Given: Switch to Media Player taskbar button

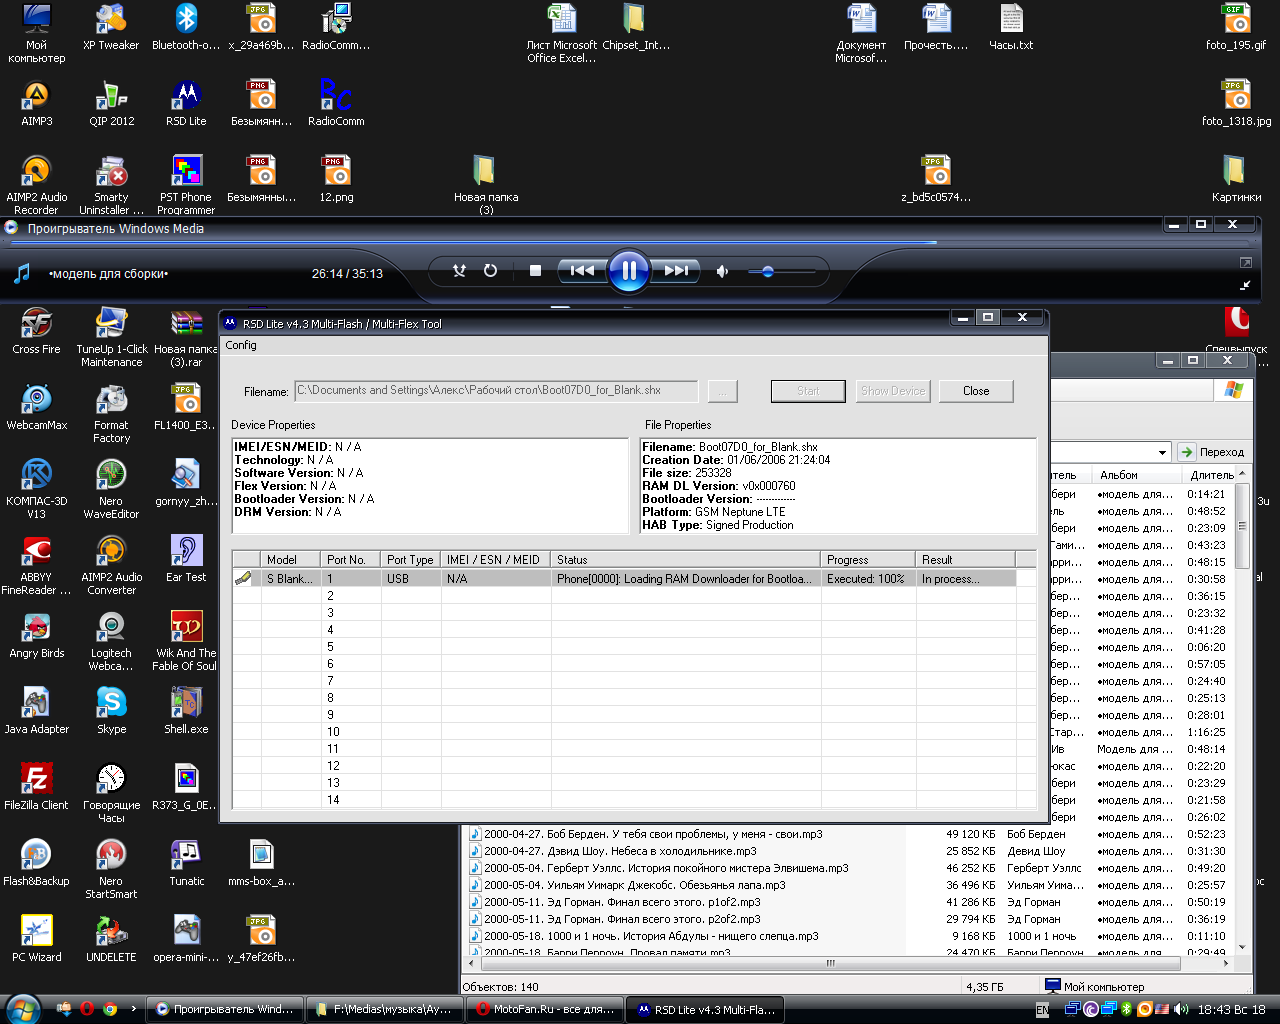Looking at the screenshot, I should (x=225, y=1009).
